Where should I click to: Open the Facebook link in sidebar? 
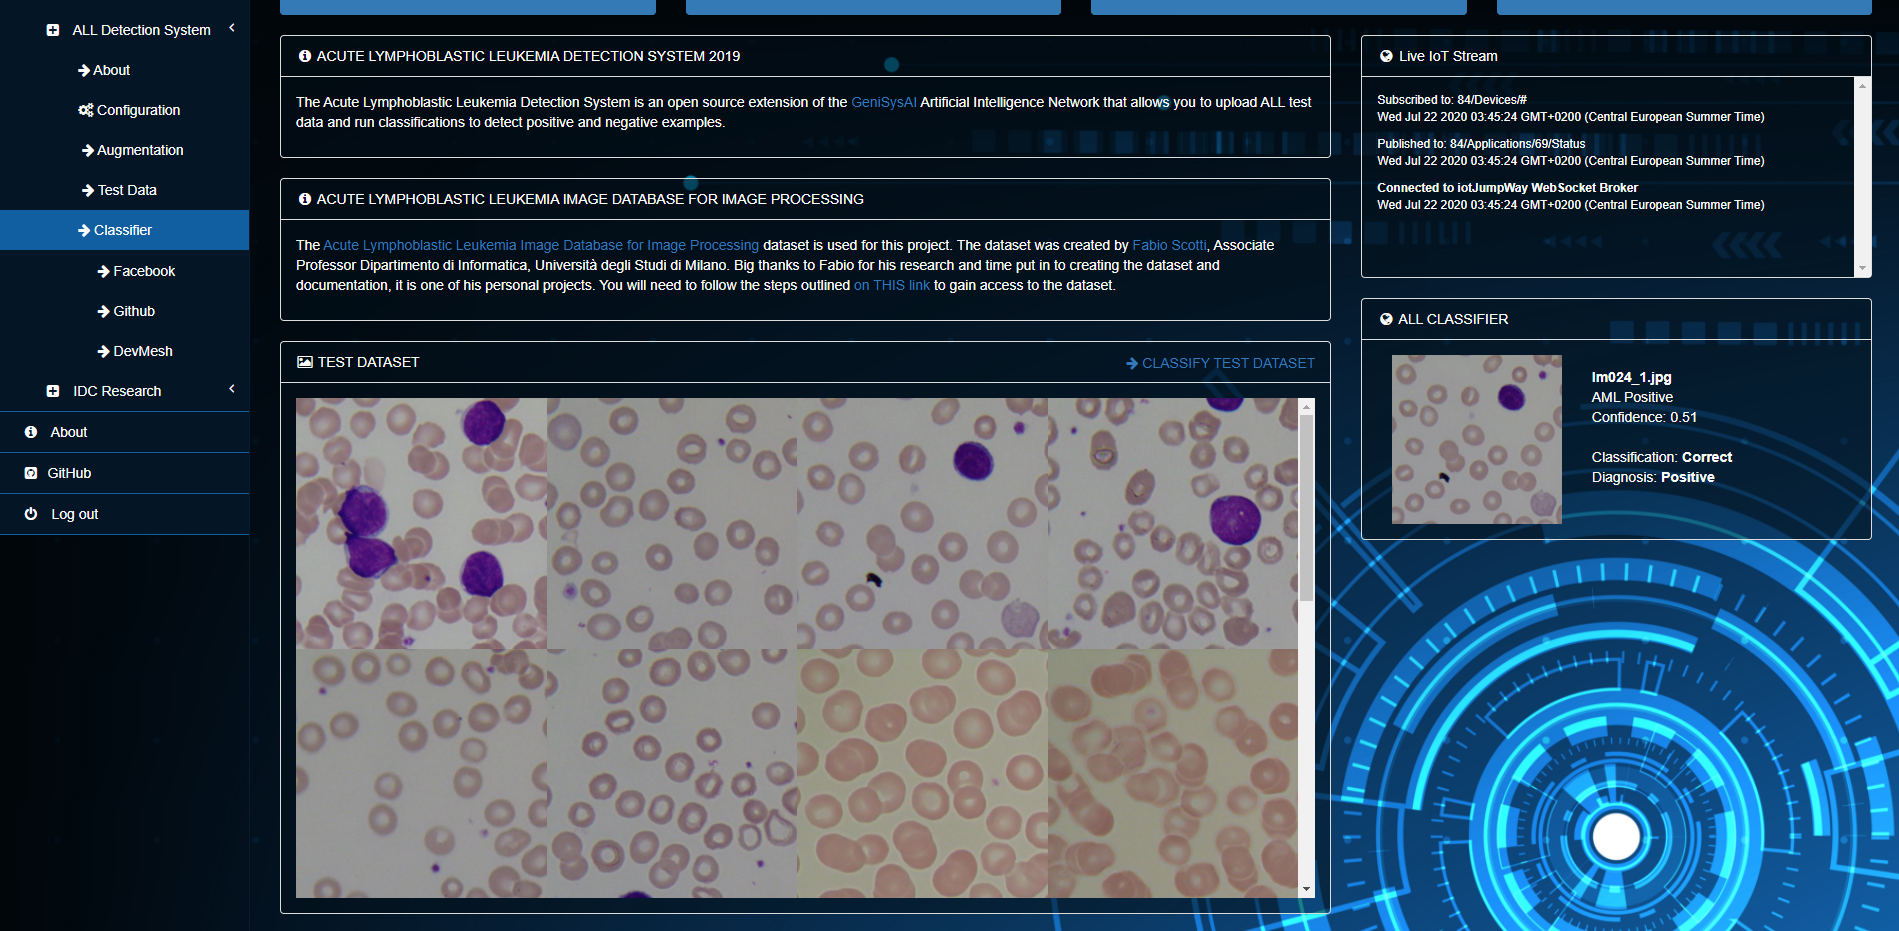(144, 271)
